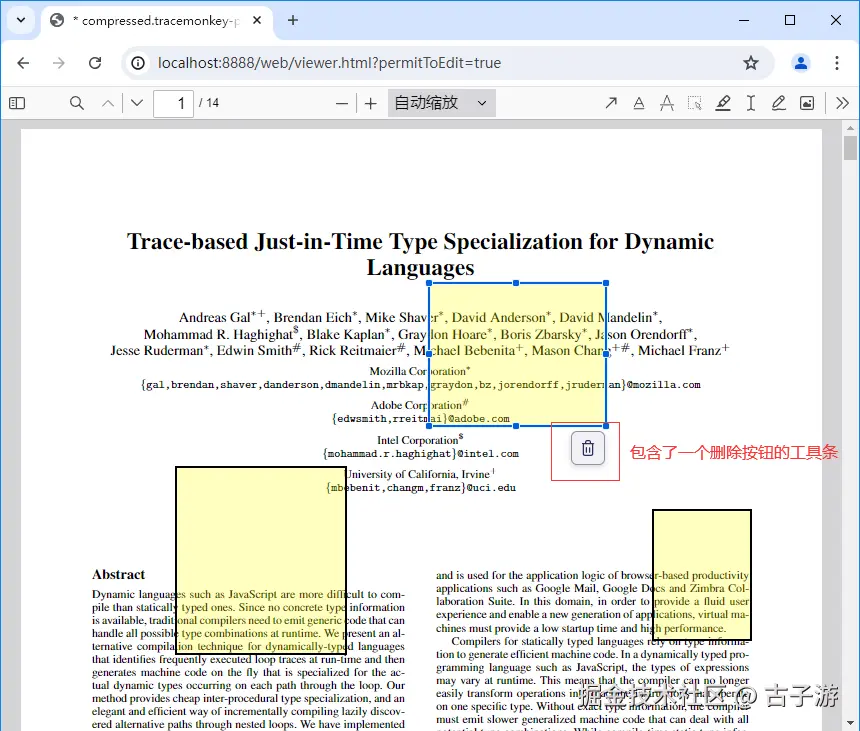Click '{mohammad.r.haghighat}@intel.com' email text
Viewport: 860px width, 731px height.
point(421,454)
